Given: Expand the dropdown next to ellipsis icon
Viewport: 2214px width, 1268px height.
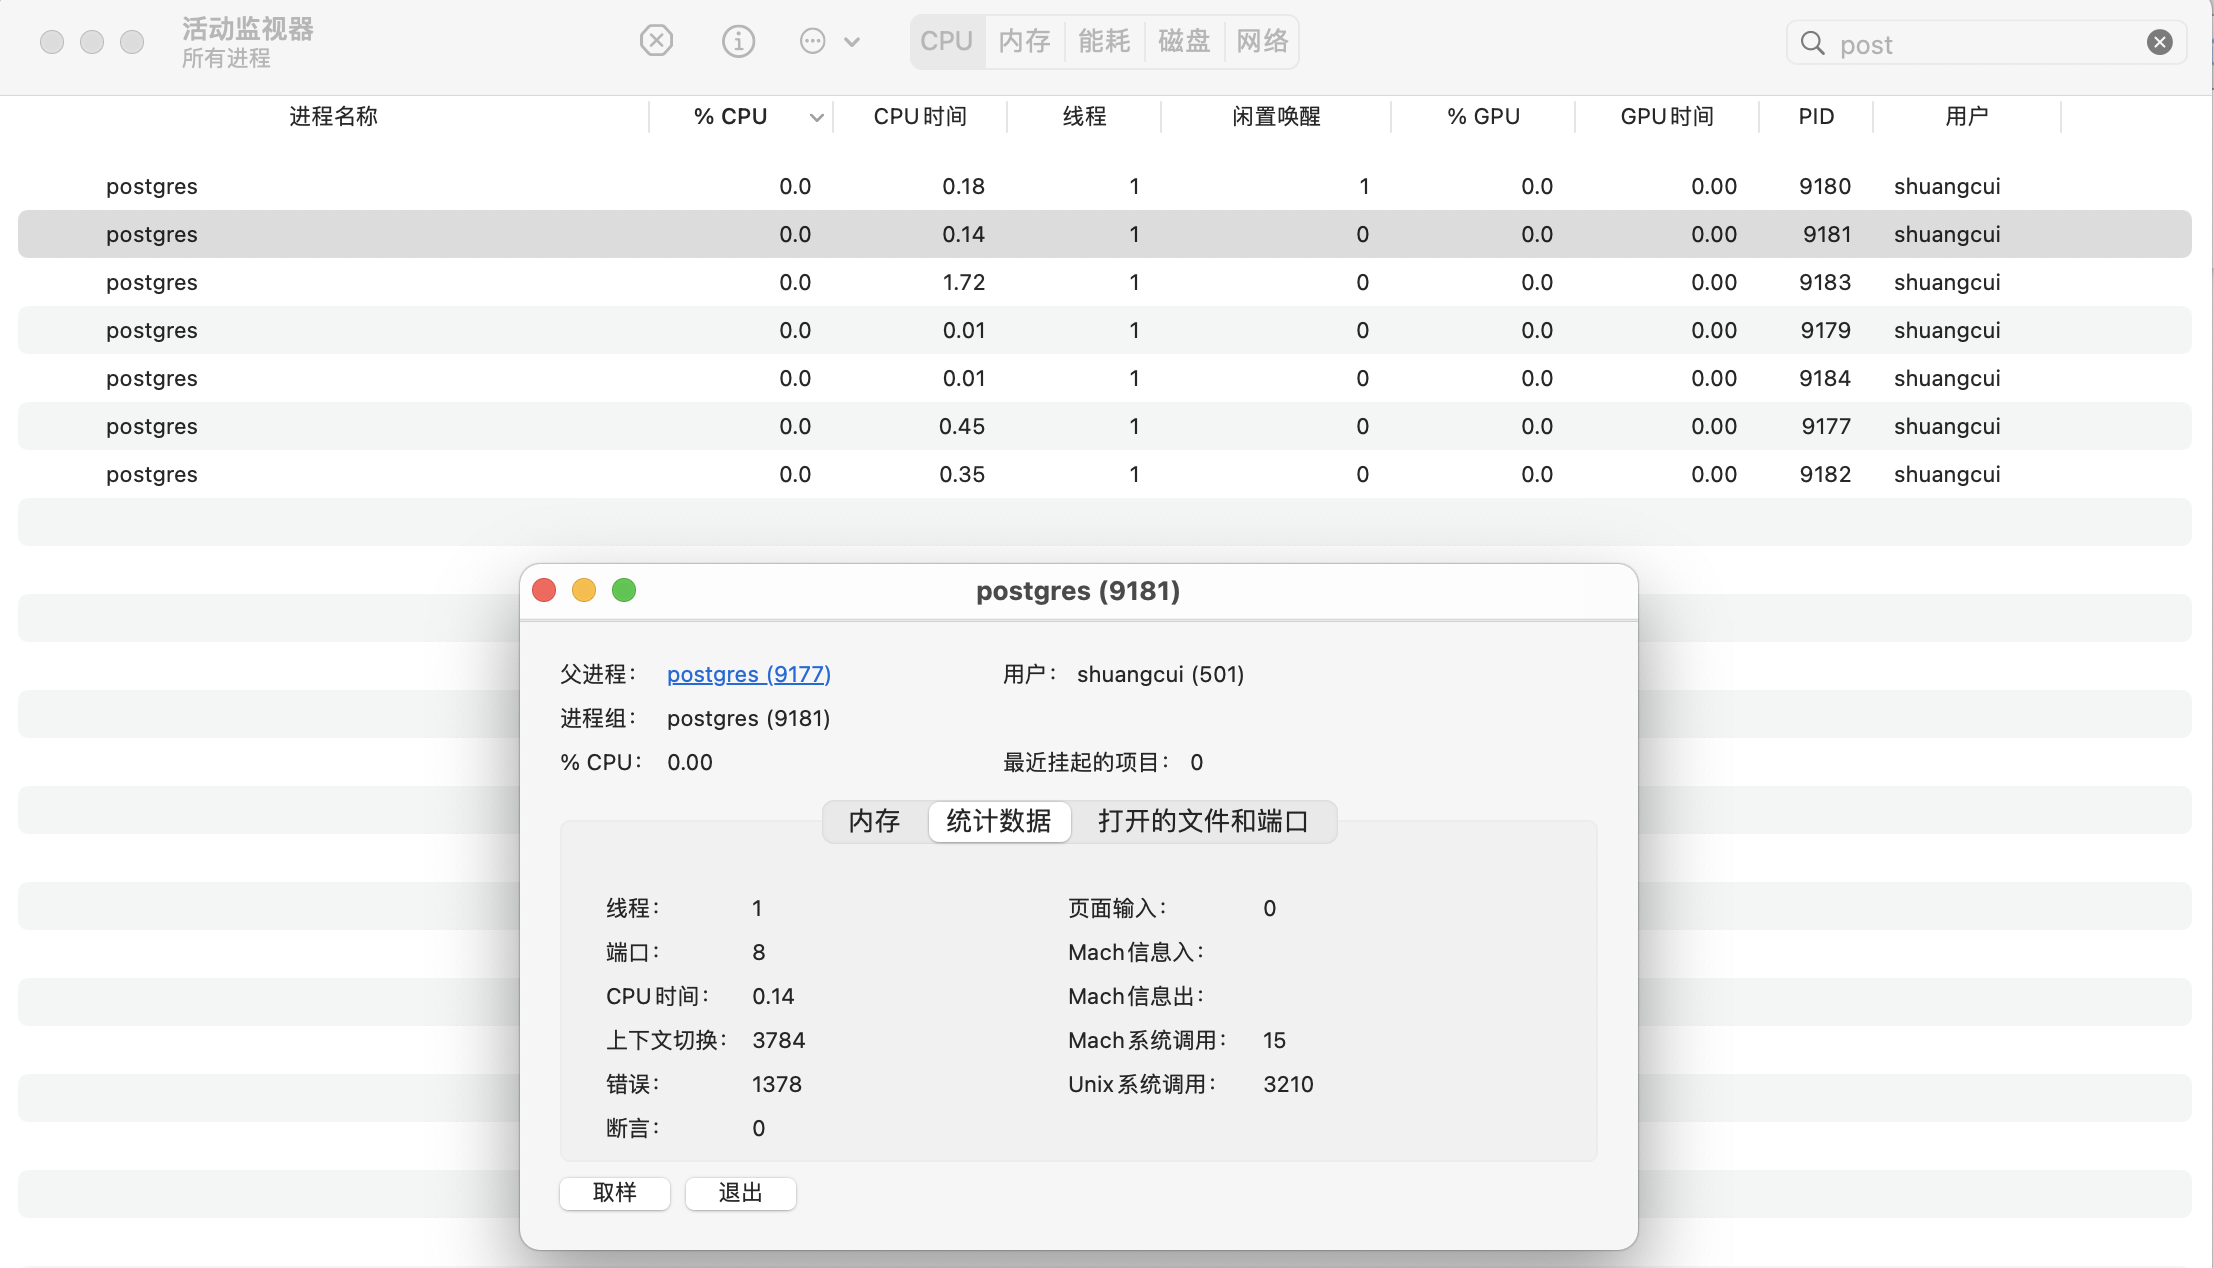Looking at the screenshot, I should coord(852,42).
